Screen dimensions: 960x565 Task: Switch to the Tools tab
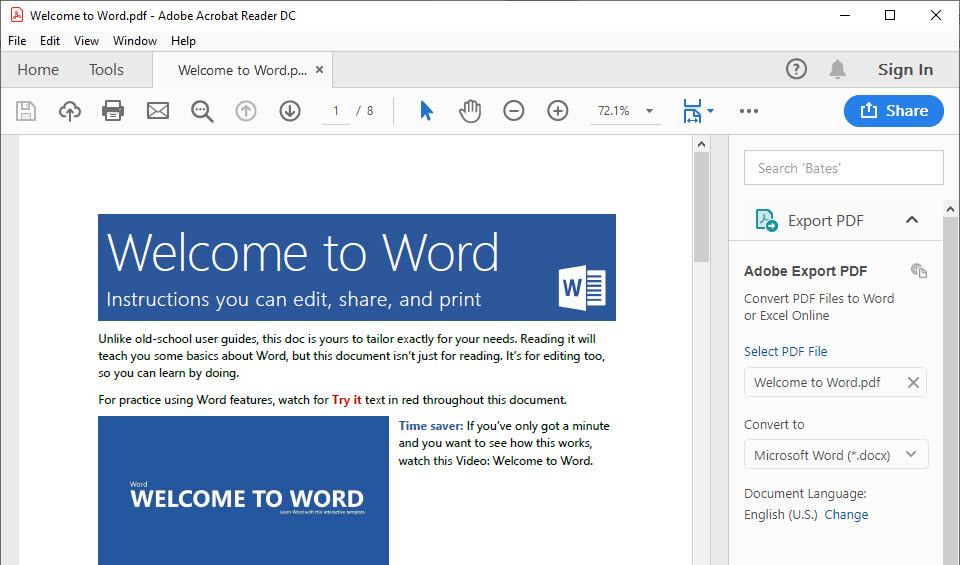(x=106, y=70)
